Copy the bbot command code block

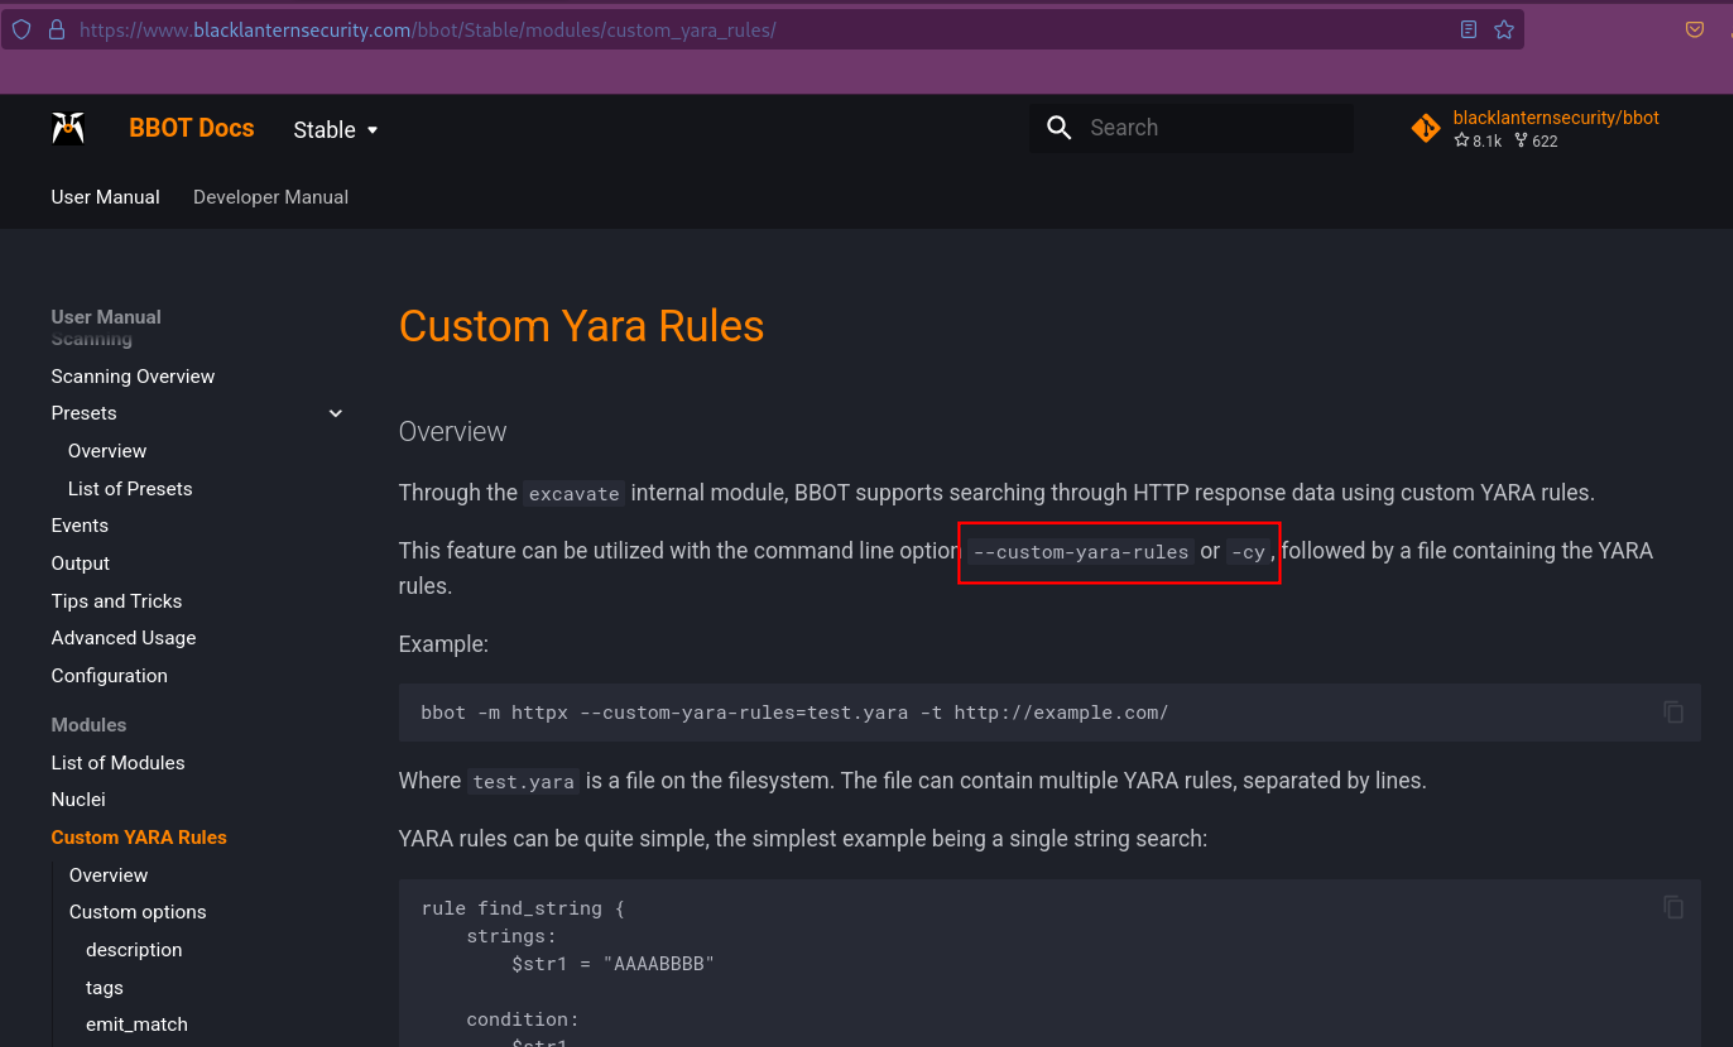tap(1673, 712)
